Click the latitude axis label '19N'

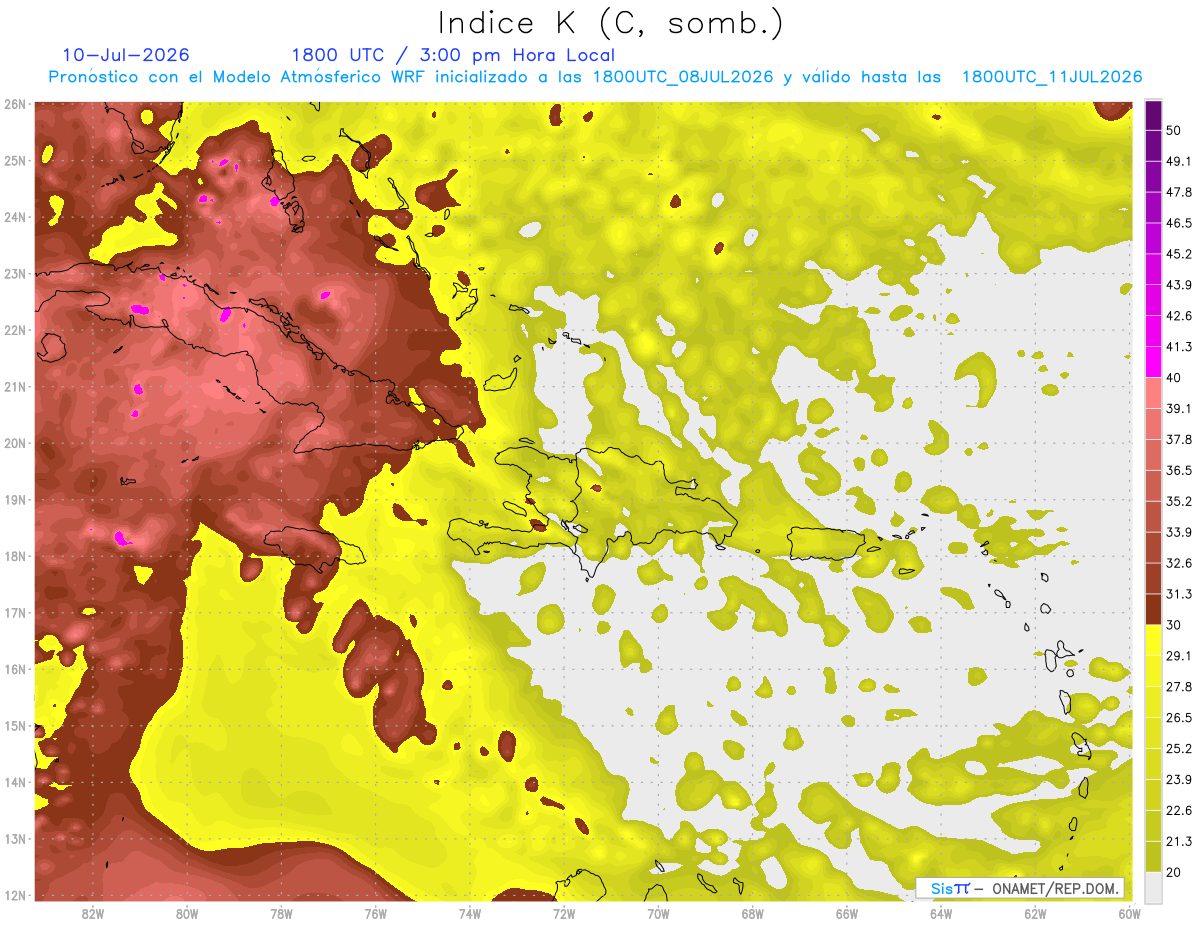[x=15, y=500]
